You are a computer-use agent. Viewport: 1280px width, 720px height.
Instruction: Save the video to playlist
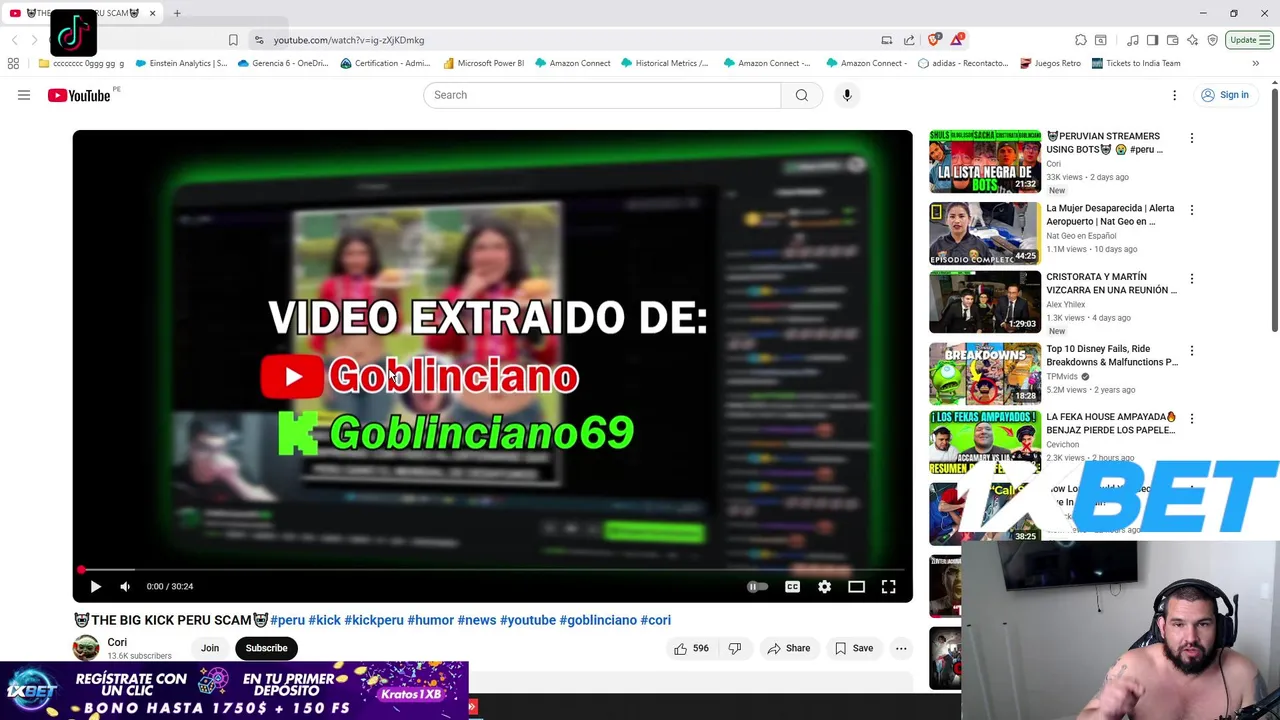pos(853,648)
